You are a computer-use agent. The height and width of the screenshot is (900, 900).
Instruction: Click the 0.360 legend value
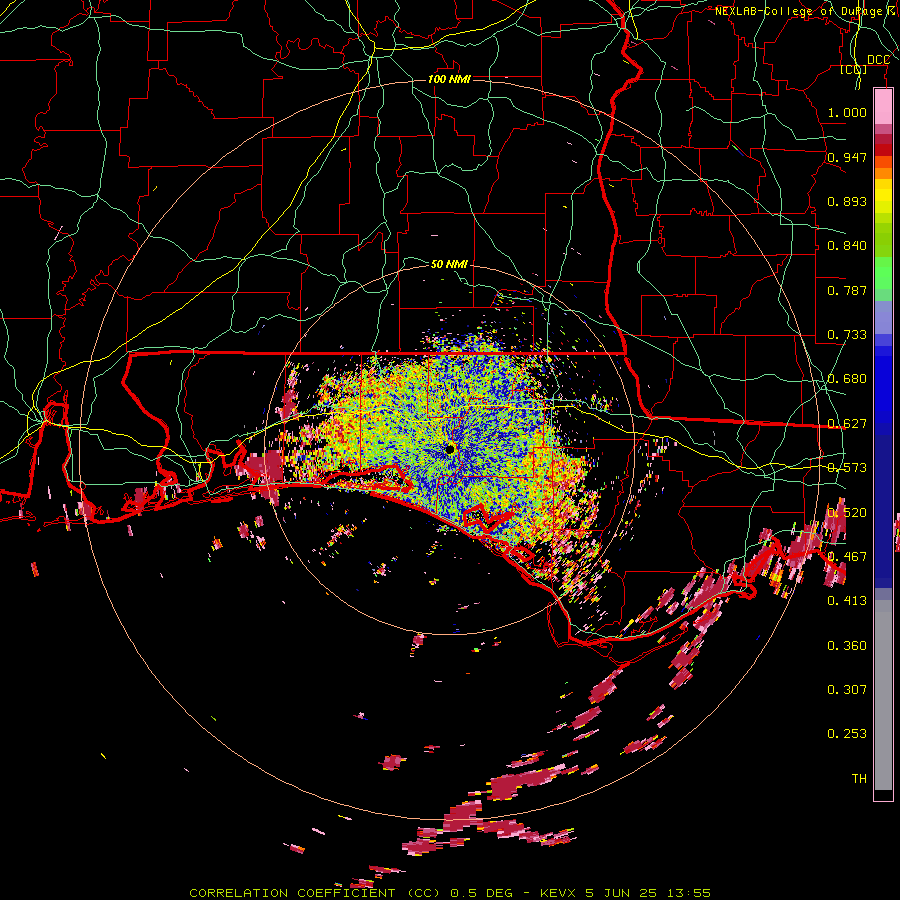point(847,646)
